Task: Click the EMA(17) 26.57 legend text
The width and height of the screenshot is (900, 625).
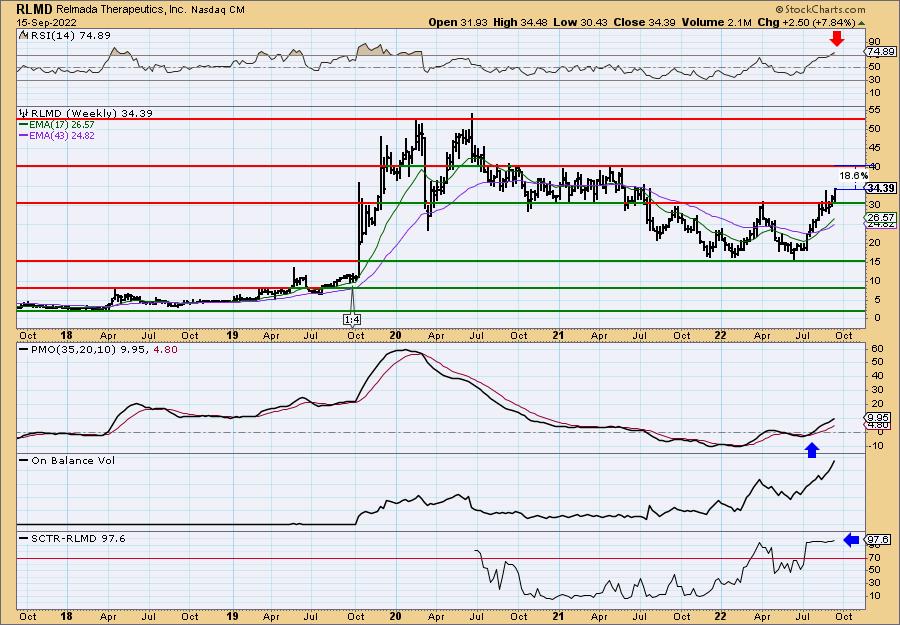Action: [x=62, y=125]
